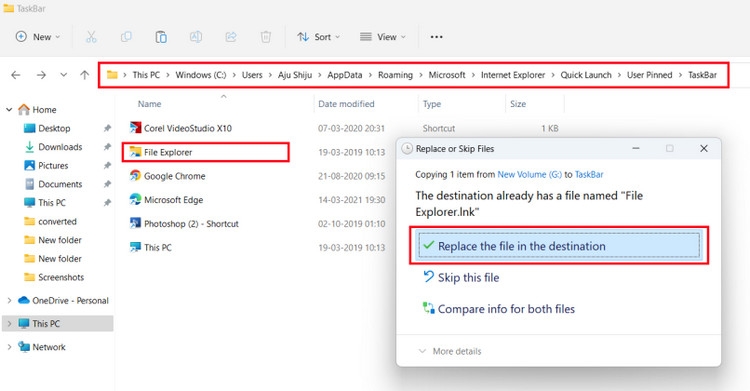The height and width of the screenshot is (391, 750).
Task: Select the highlighted This PC sidebar item
Action: click(57, 324)
